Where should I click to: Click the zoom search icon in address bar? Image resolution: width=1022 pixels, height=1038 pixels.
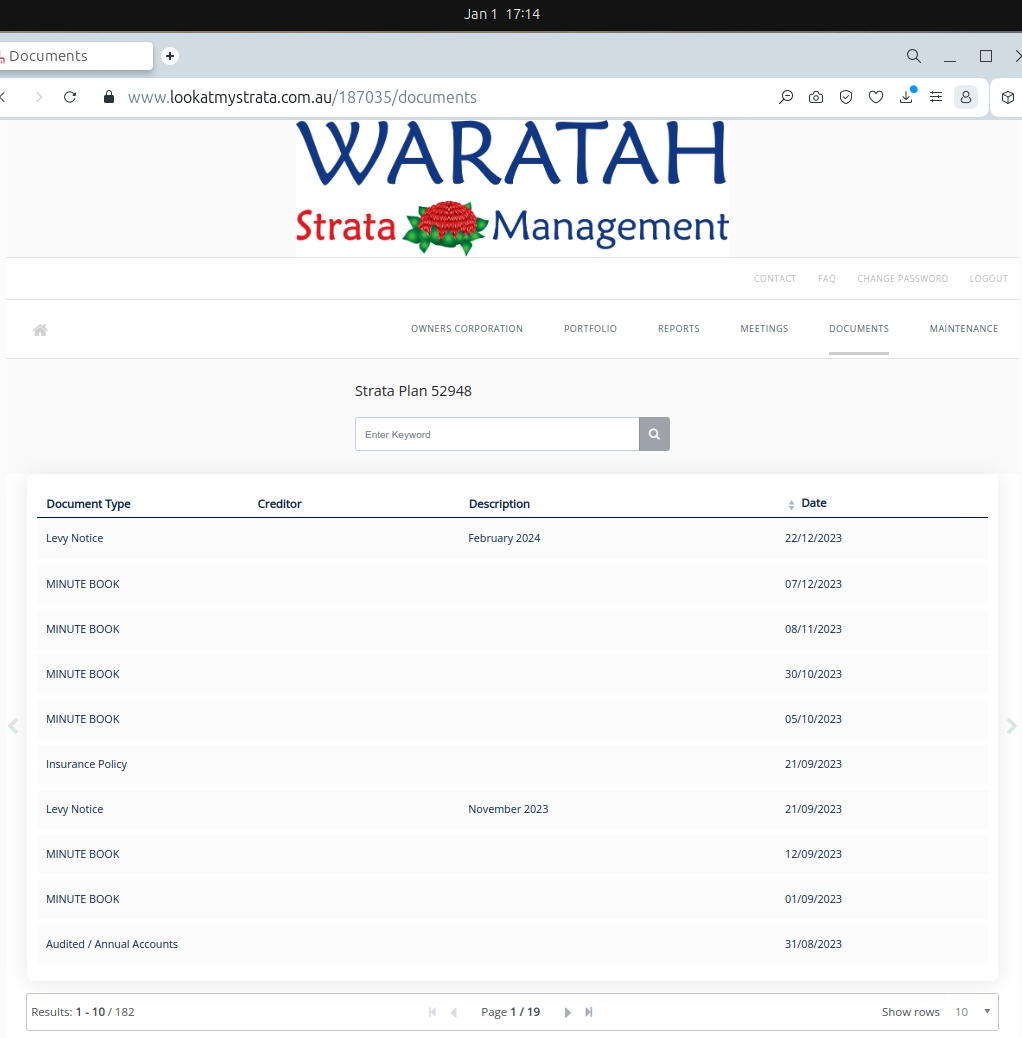pyautogui.click(x=786, y=97)
